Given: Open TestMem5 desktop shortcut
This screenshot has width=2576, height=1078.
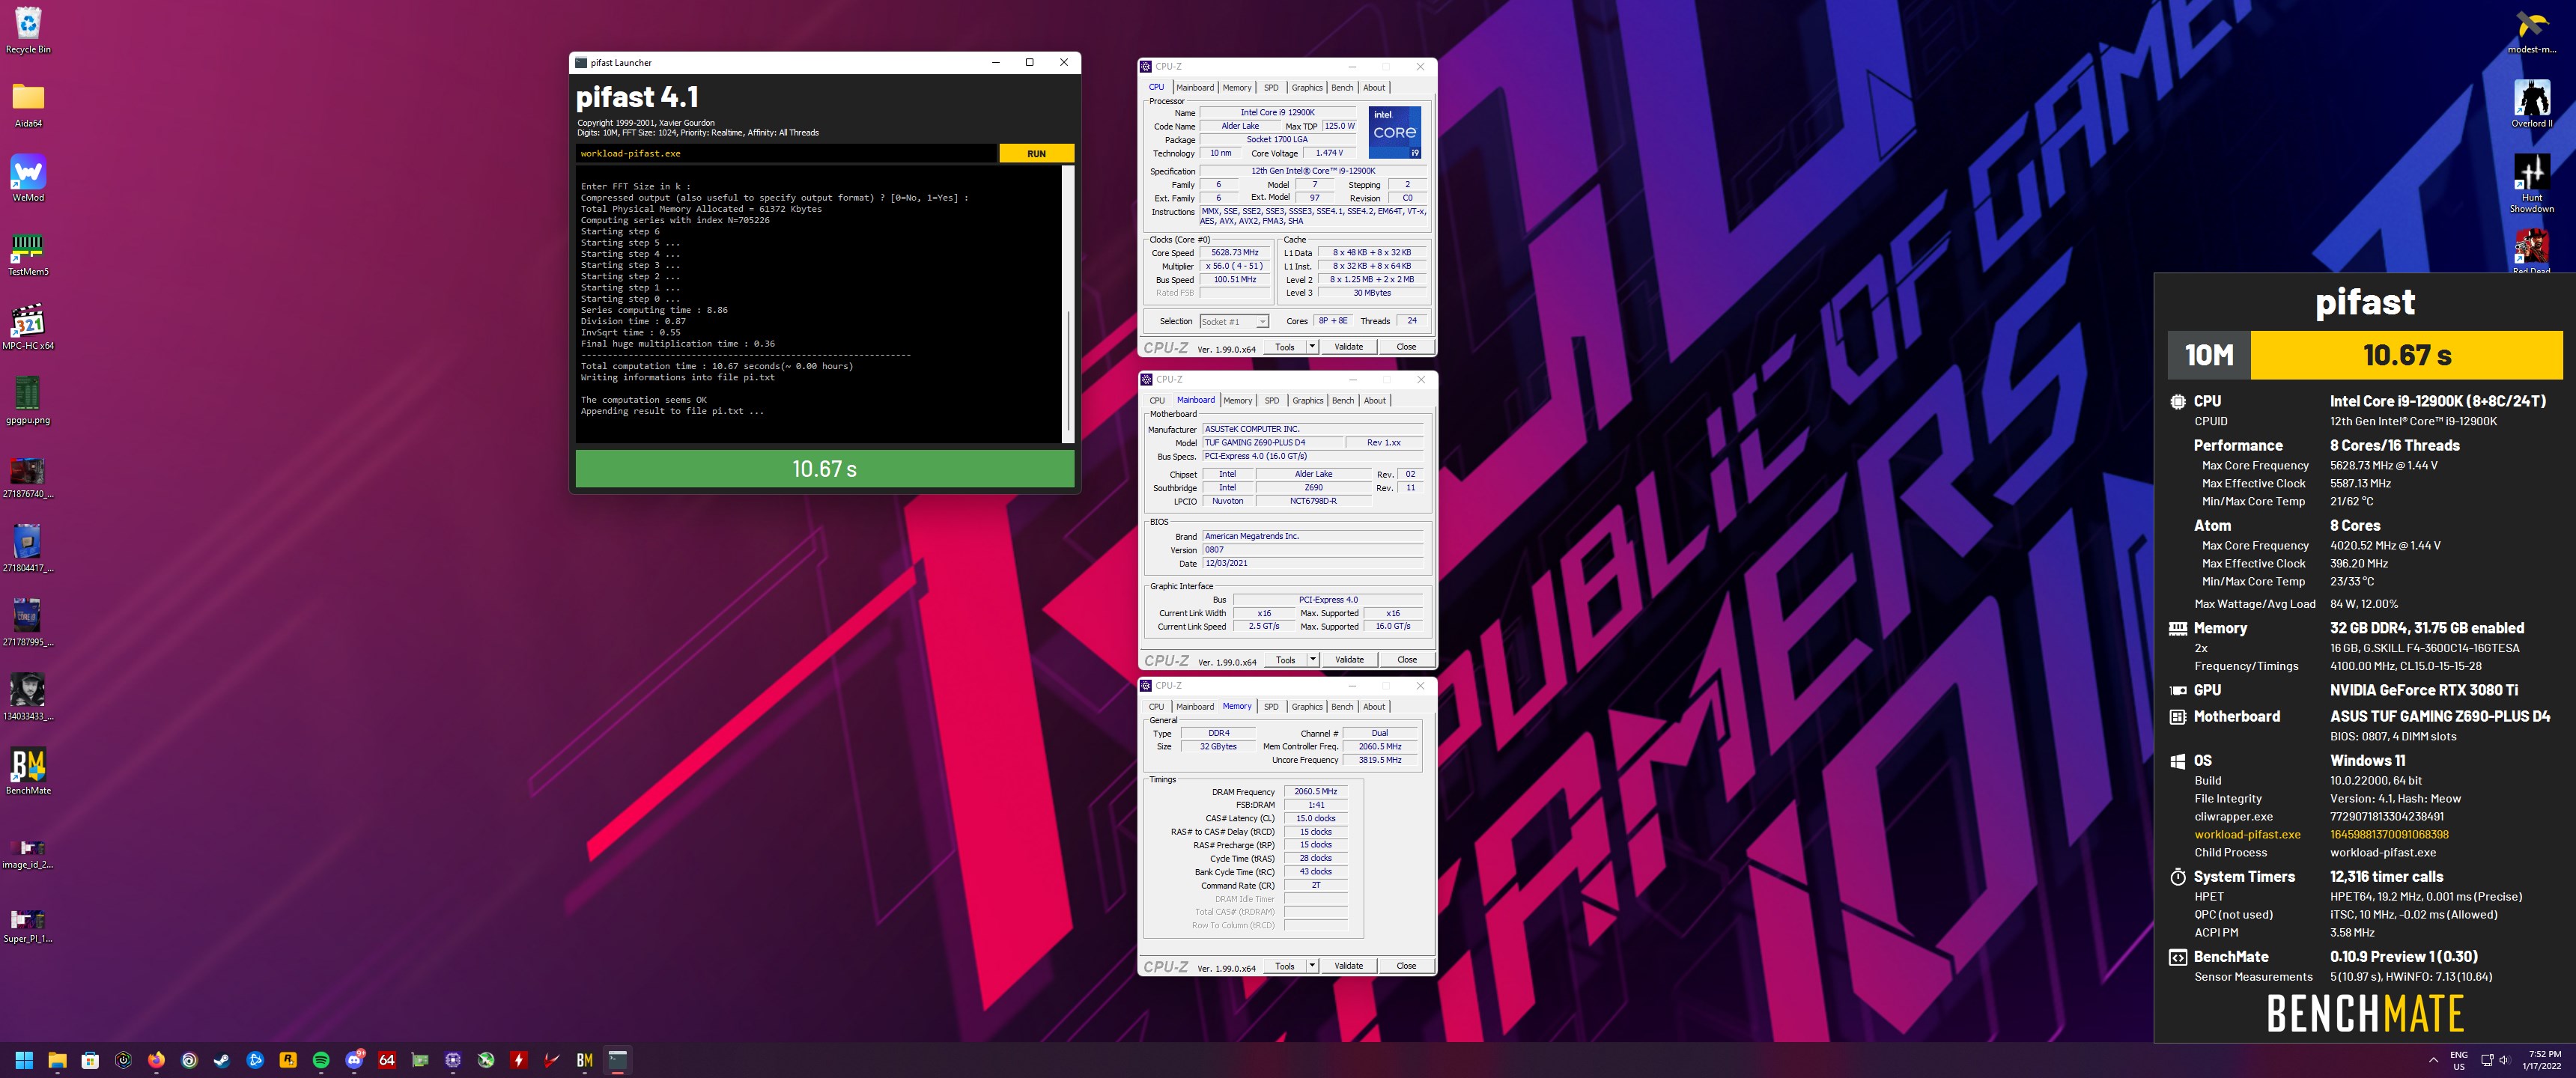Looking at the screenshot, I should click(28, 252).
